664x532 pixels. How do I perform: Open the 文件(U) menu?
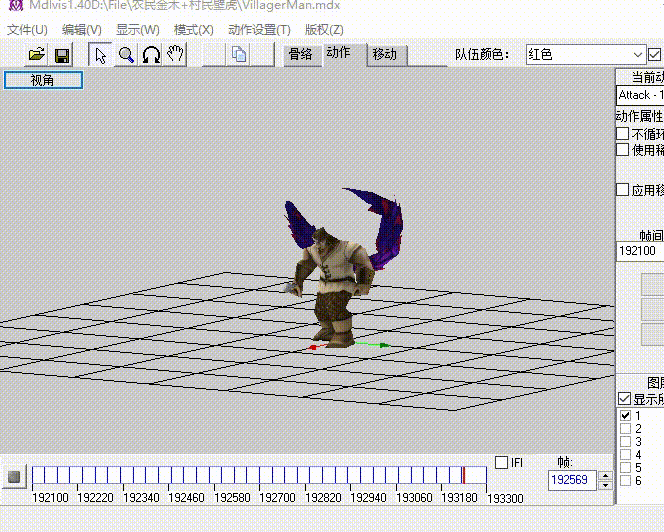tap(27, 30)
